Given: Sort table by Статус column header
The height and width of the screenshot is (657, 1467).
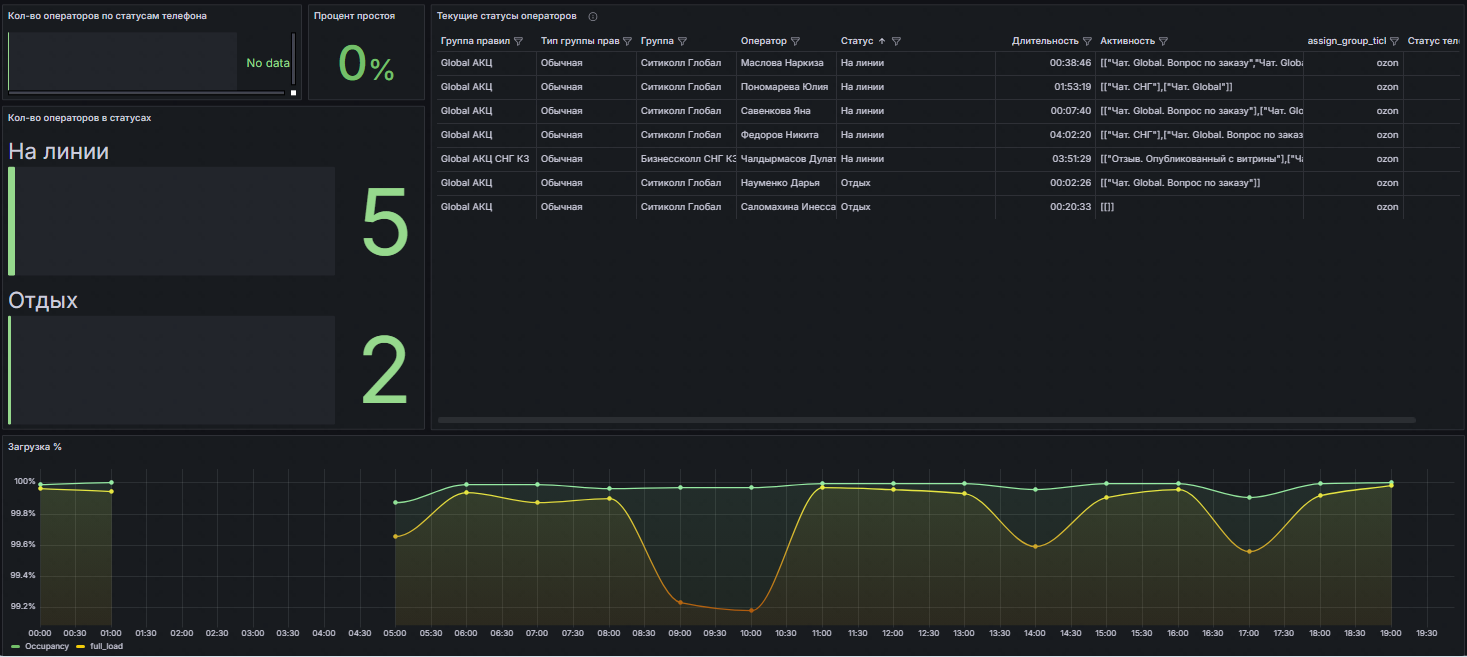Looking at the screenshot, I should point(857,42).
